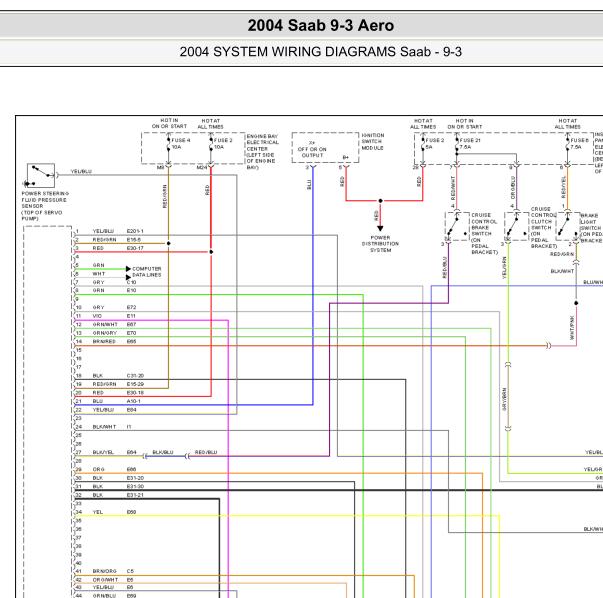Click the 'IGNITION SWITCH MODULE' label

tap(373, 142)
